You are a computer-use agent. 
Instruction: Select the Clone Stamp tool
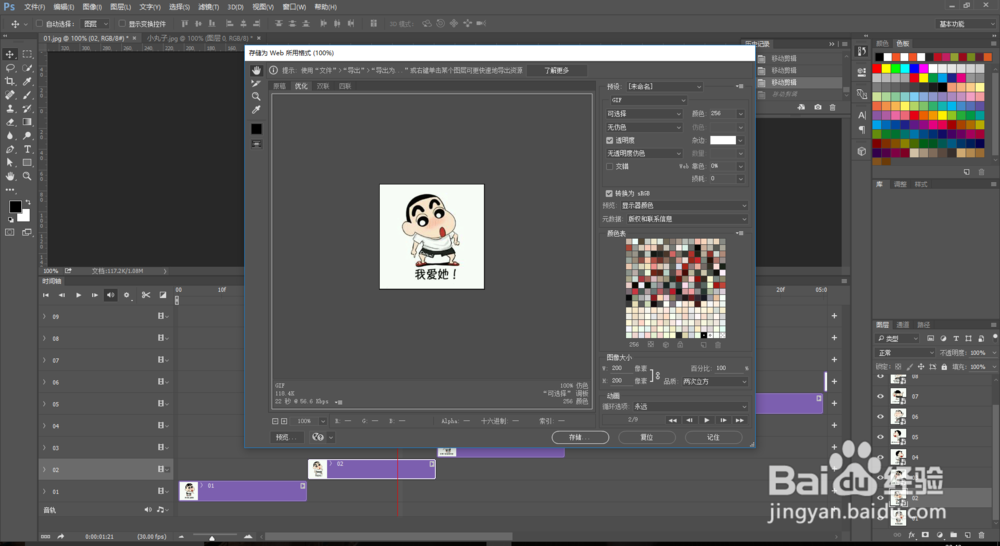10,108
